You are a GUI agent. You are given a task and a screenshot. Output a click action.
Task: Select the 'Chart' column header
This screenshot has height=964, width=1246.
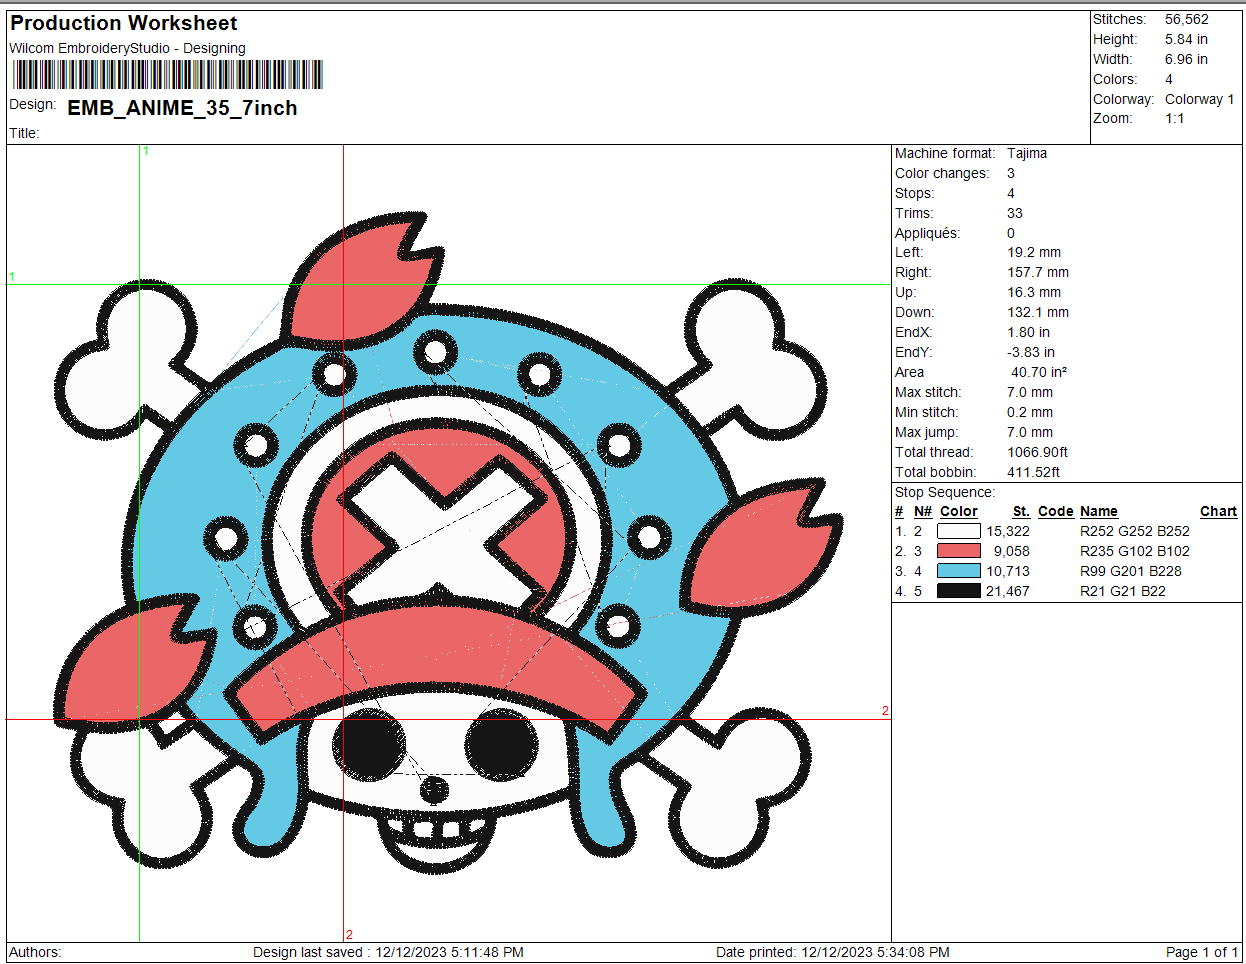click(x=1218, y=511)
